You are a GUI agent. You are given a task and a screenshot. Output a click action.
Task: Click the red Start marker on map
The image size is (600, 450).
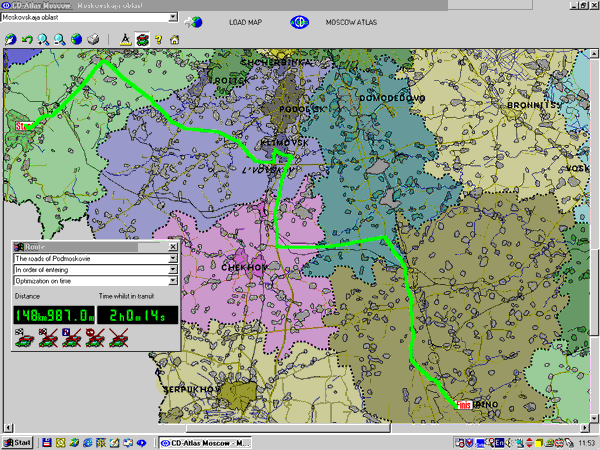[24, 126]
